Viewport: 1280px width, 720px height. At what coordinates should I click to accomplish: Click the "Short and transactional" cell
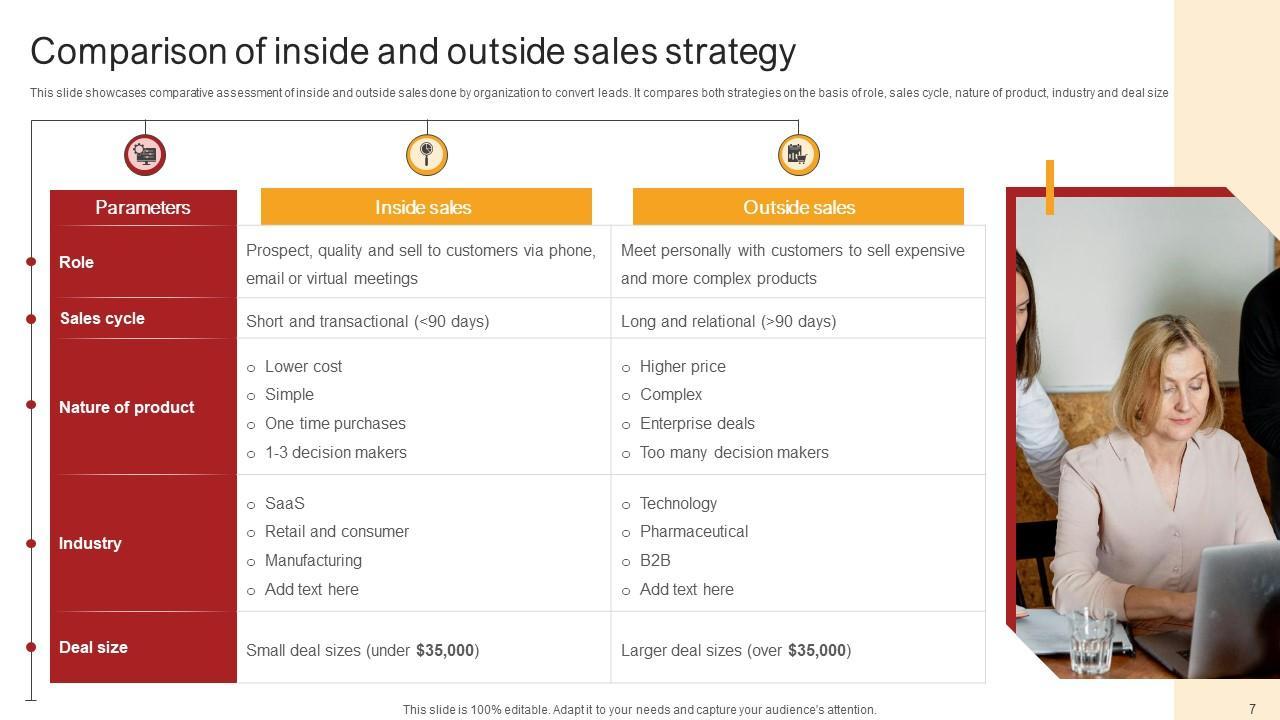pos(368,321)
